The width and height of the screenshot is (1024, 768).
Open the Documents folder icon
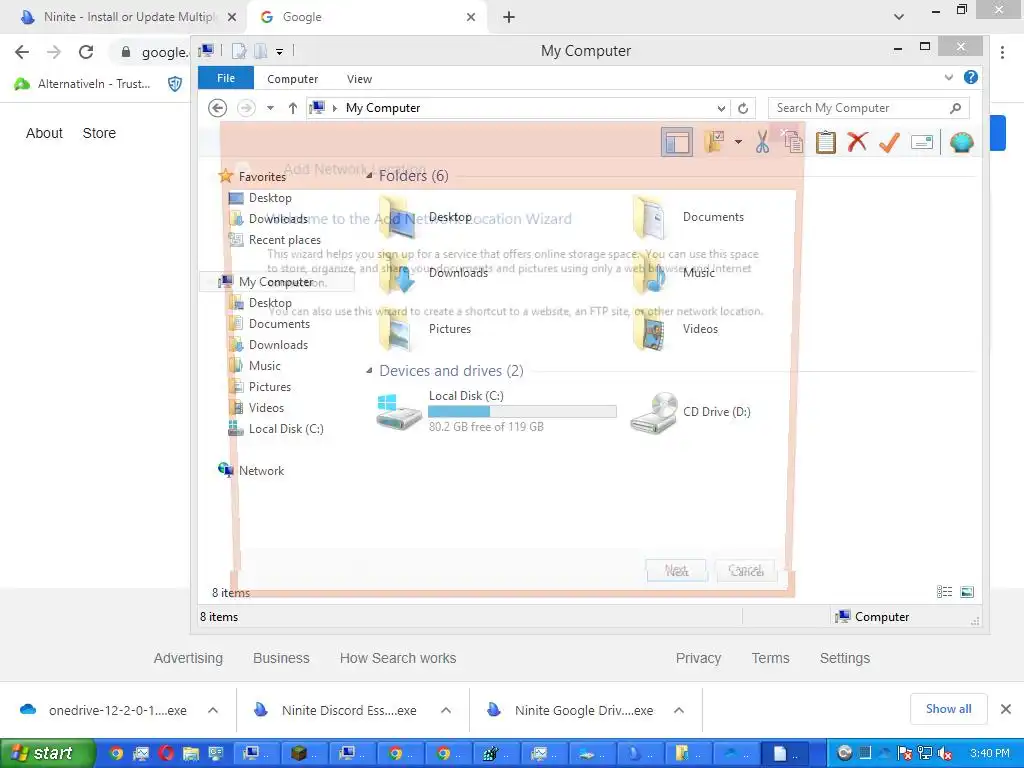[649, 217]
